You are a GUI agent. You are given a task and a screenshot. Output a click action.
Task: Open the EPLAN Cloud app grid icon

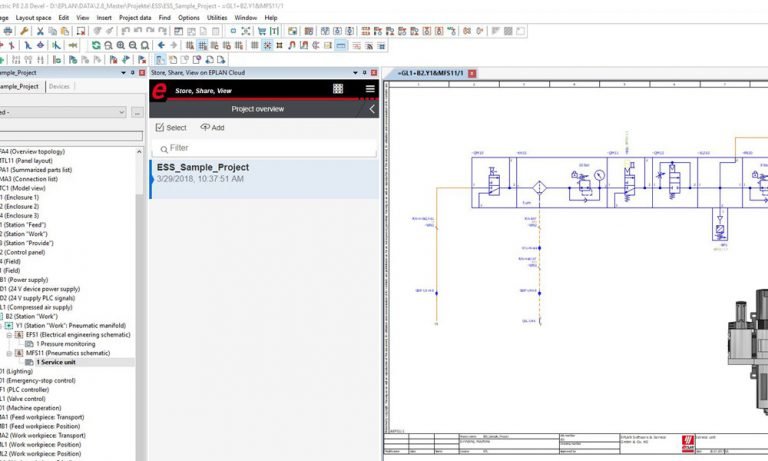point(338,89)
